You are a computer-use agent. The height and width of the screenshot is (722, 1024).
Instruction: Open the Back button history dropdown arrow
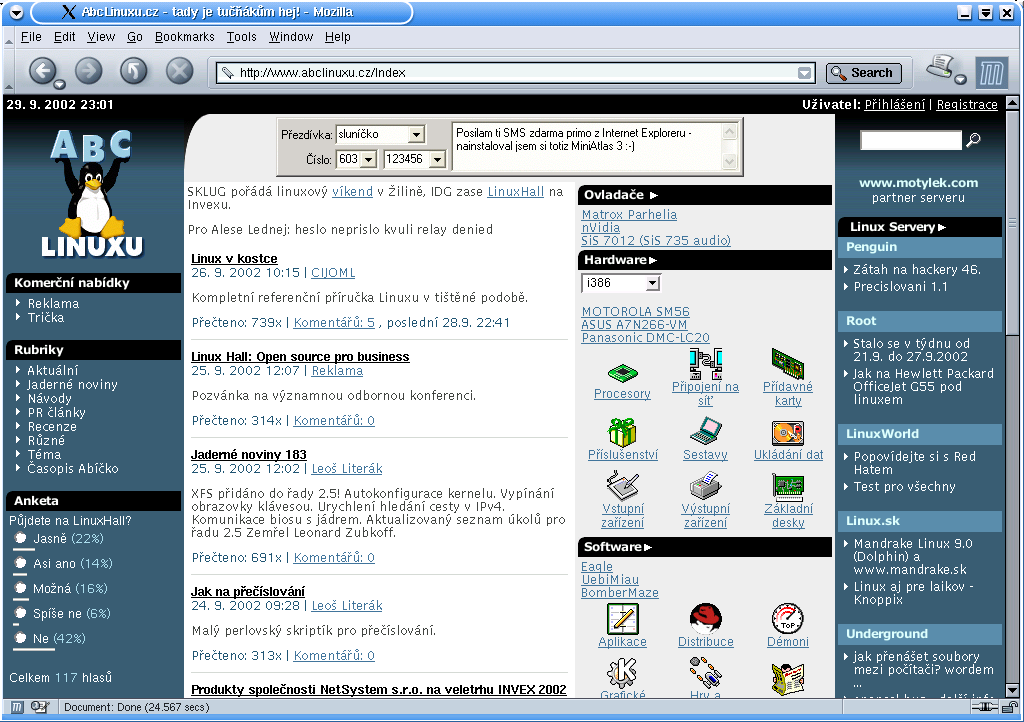[59, 84]
